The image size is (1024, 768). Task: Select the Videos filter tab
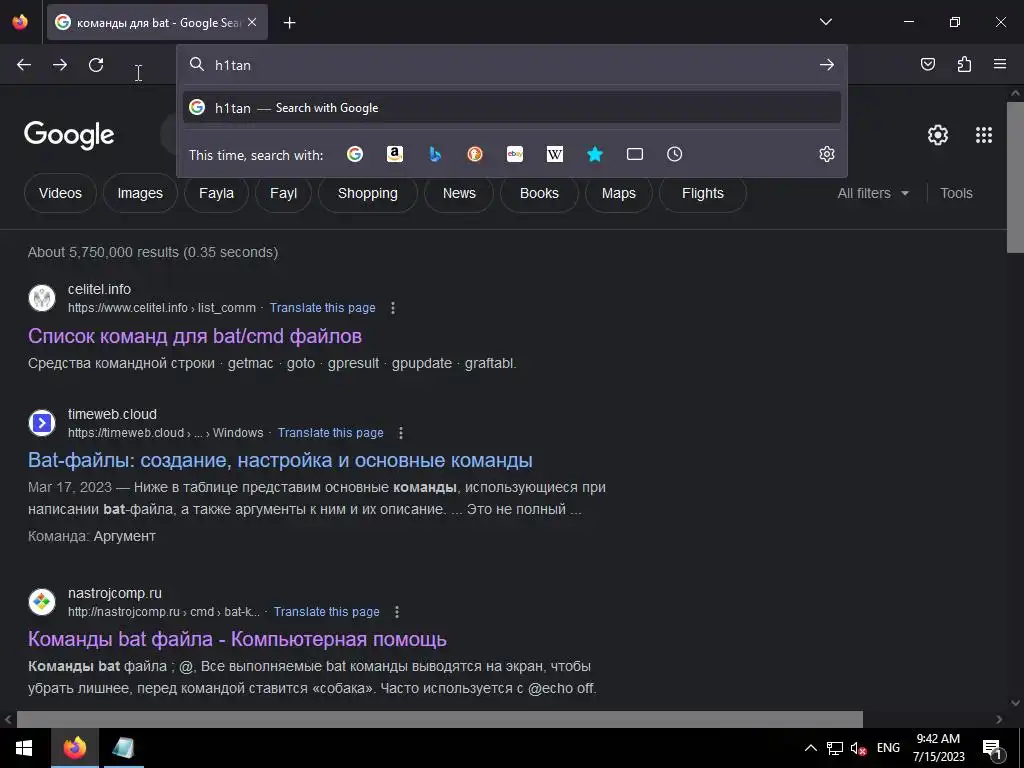tap(60, 193)
